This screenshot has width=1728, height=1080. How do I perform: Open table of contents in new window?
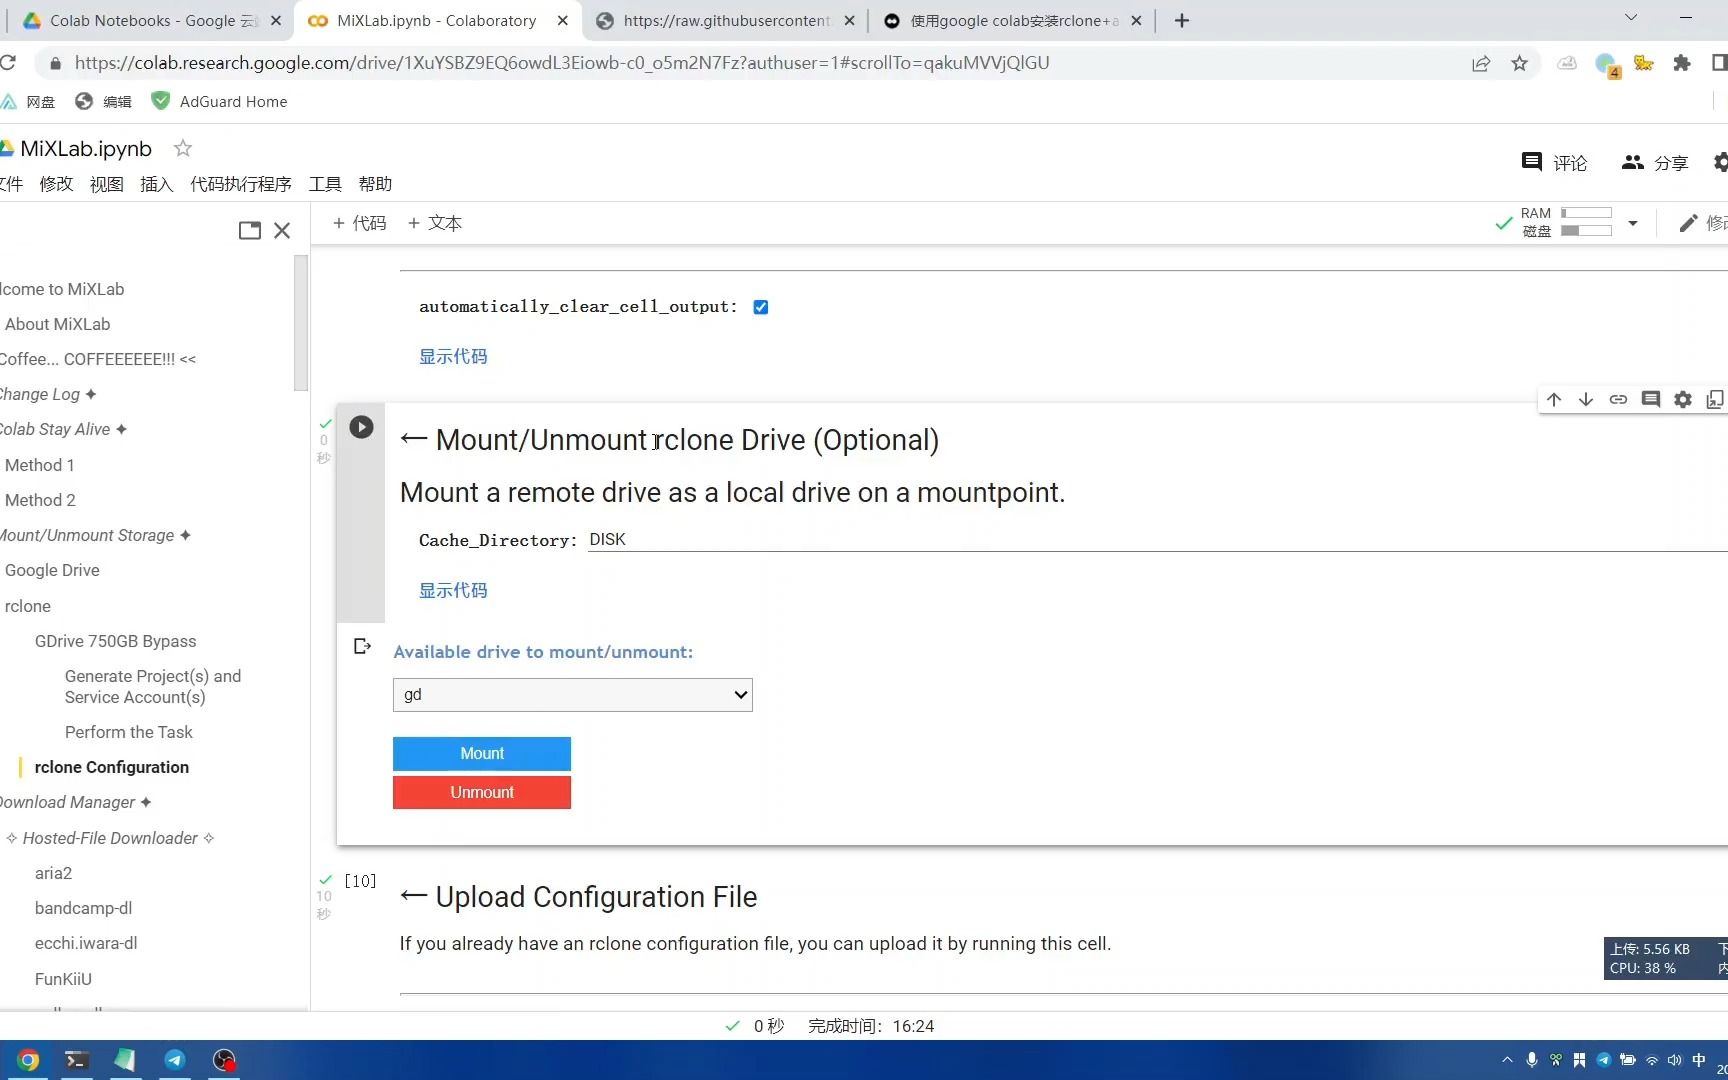tap(250, 231)
